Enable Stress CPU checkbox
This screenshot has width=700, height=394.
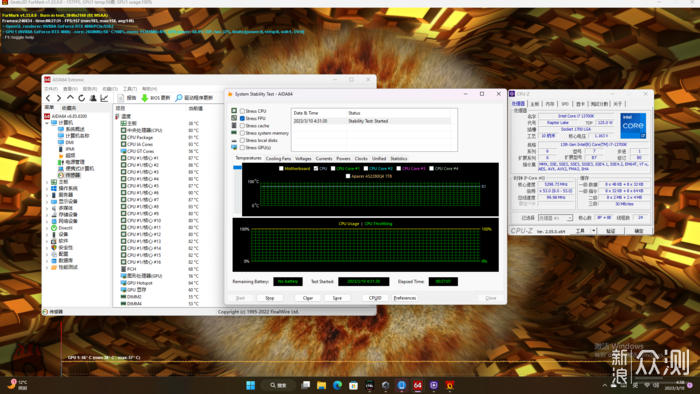tap(242, 111)
